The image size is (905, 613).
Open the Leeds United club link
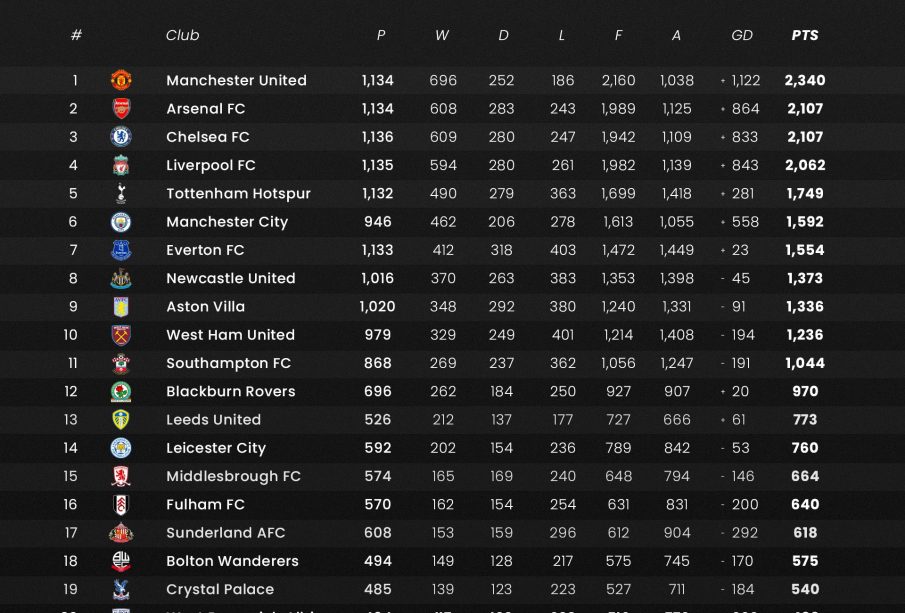(213, 420)
